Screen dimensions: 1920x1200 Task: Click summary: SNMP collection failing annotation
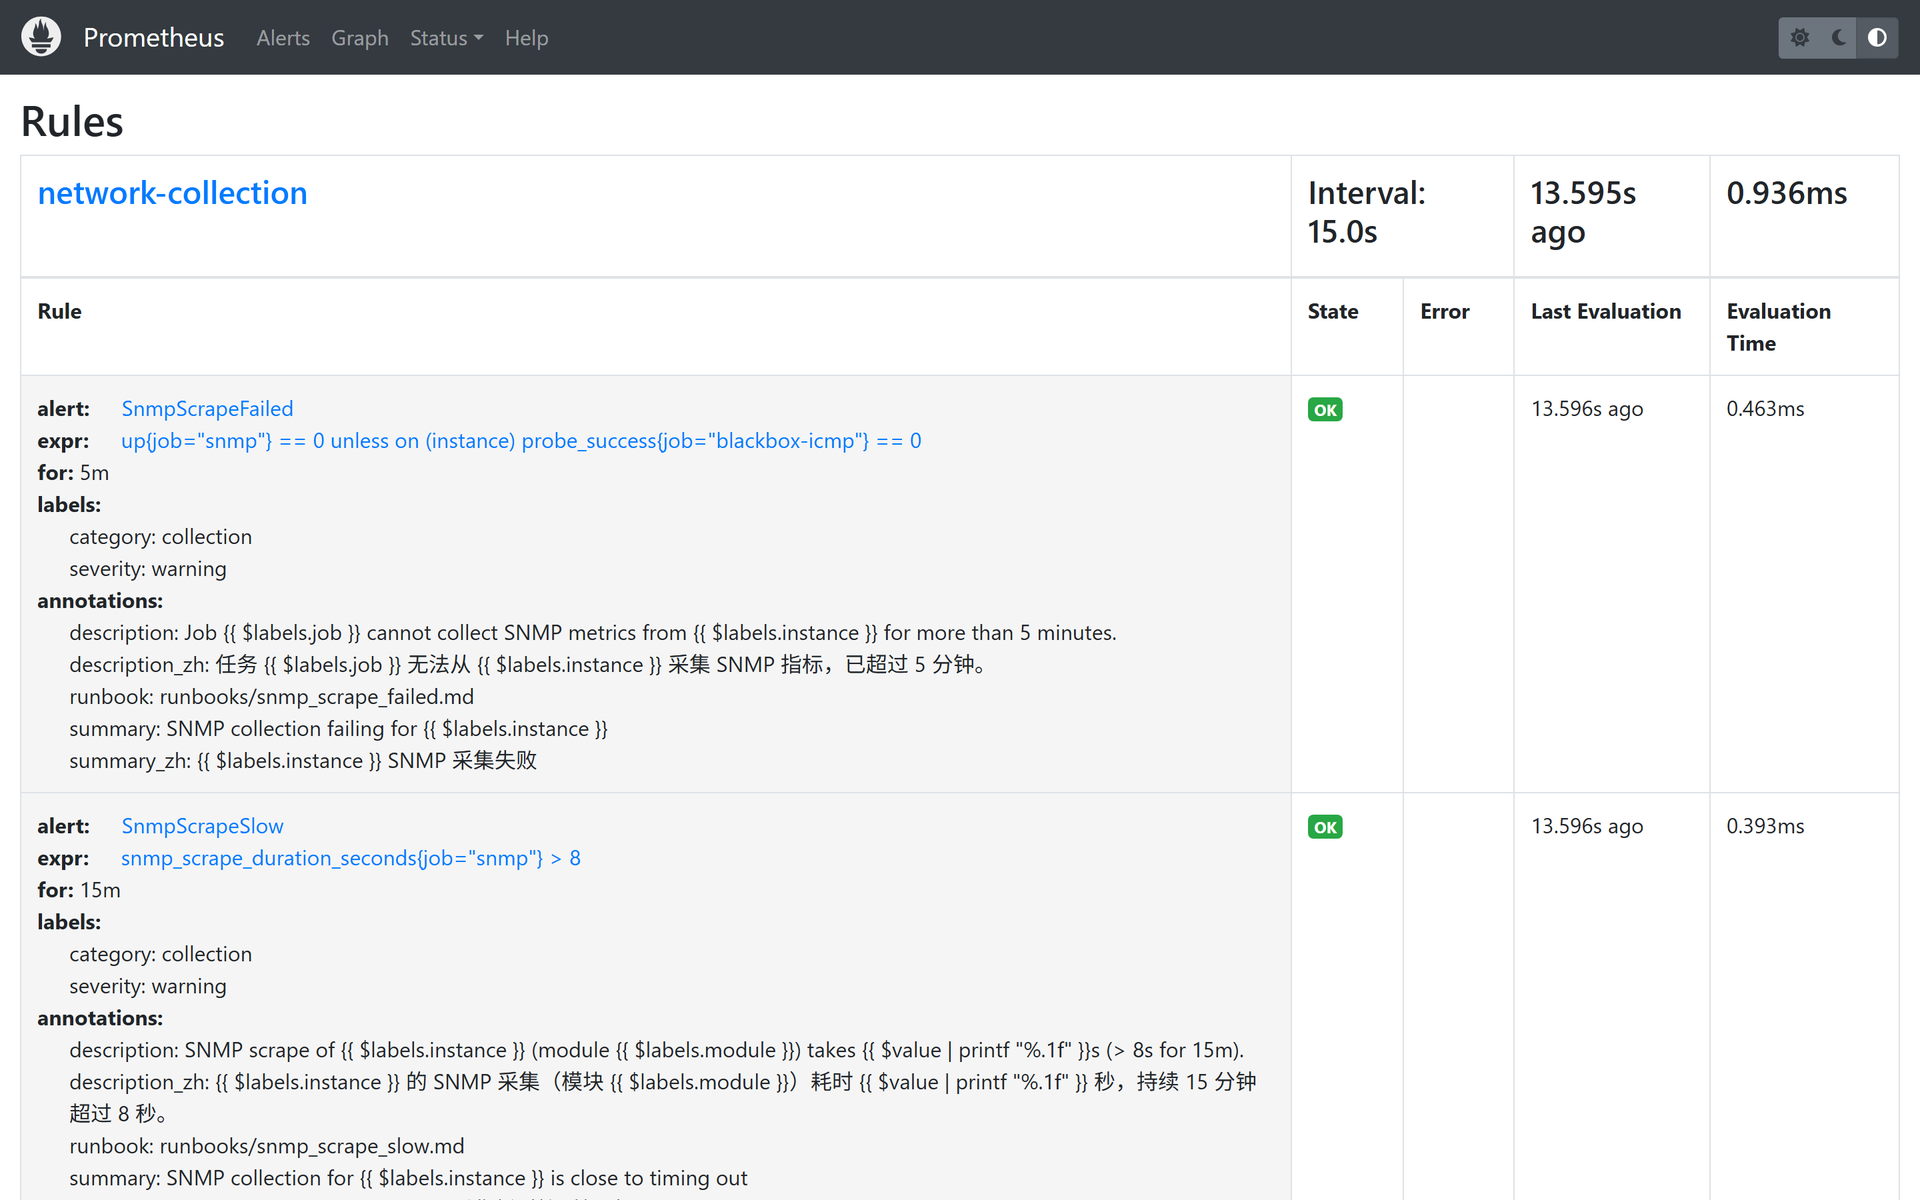point(338,728)
